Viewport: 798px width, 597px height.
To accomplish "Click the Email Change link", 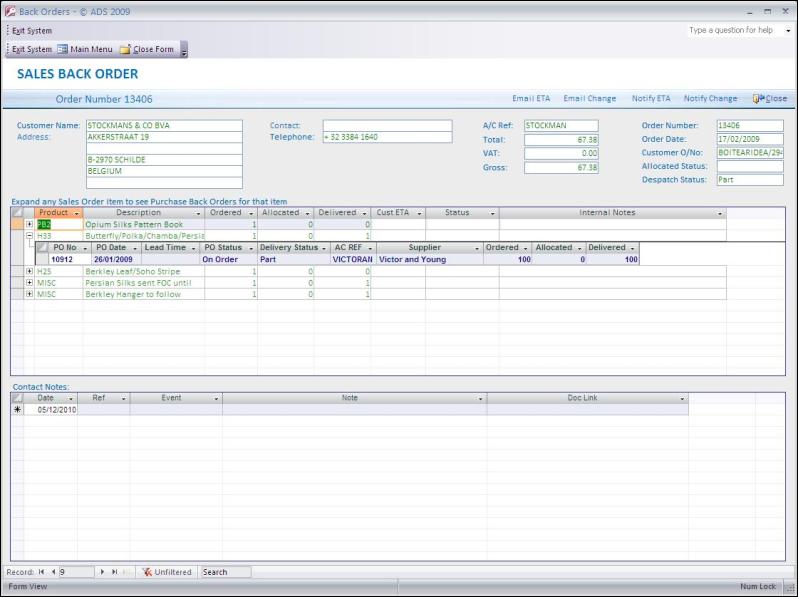I will pos(589,99).
